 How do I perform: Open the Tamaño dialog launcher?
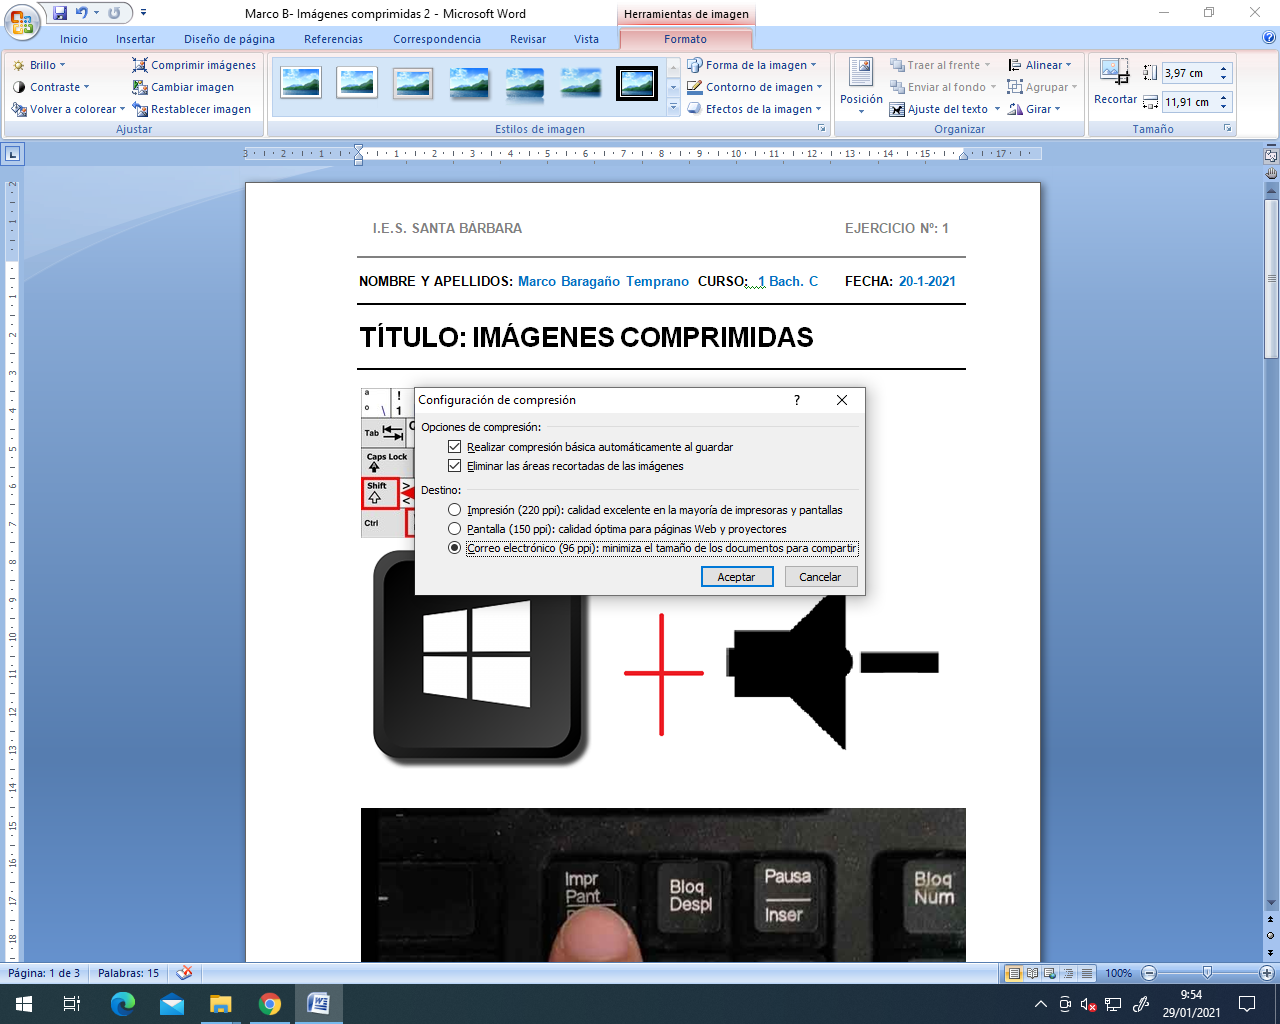tap(1227, 129)
